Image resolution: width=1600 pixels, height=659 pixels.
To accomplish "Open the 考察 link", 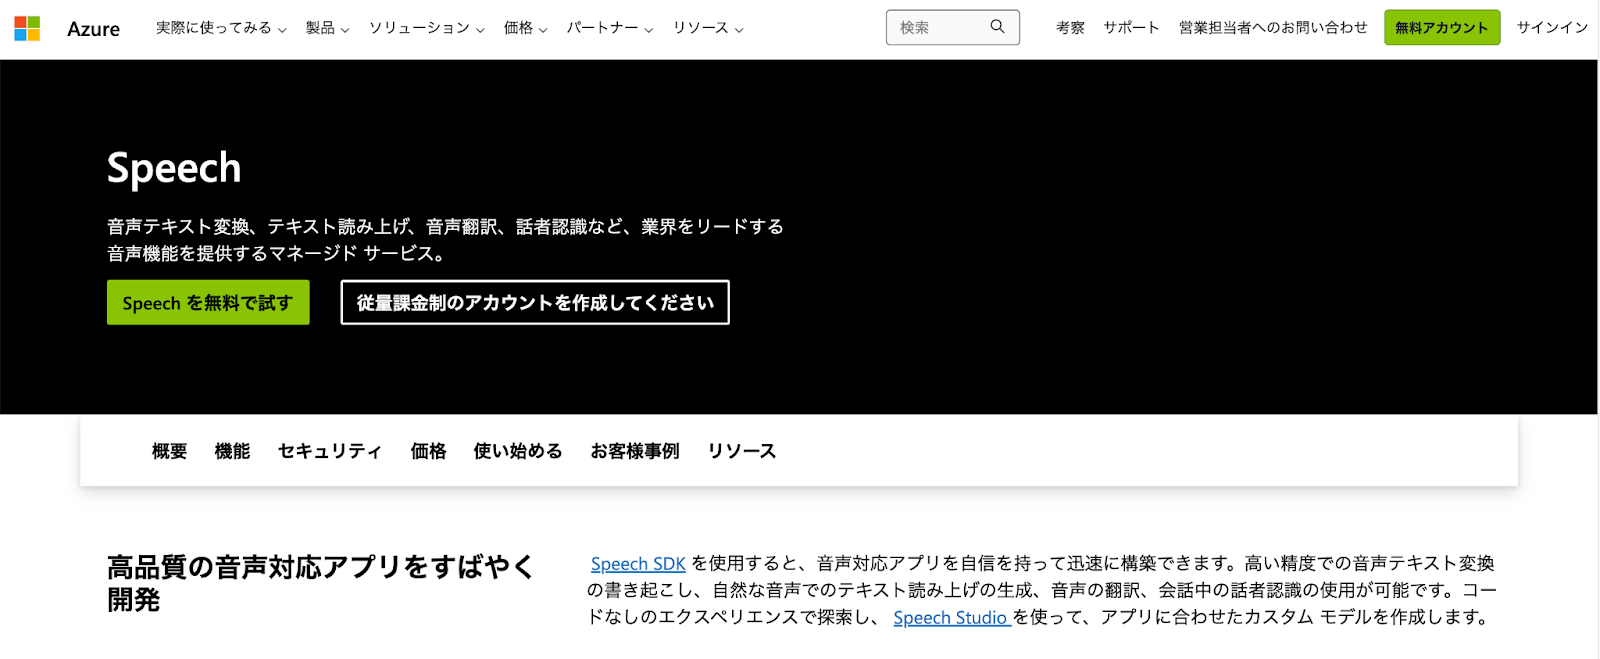I will coord(1070,28).
